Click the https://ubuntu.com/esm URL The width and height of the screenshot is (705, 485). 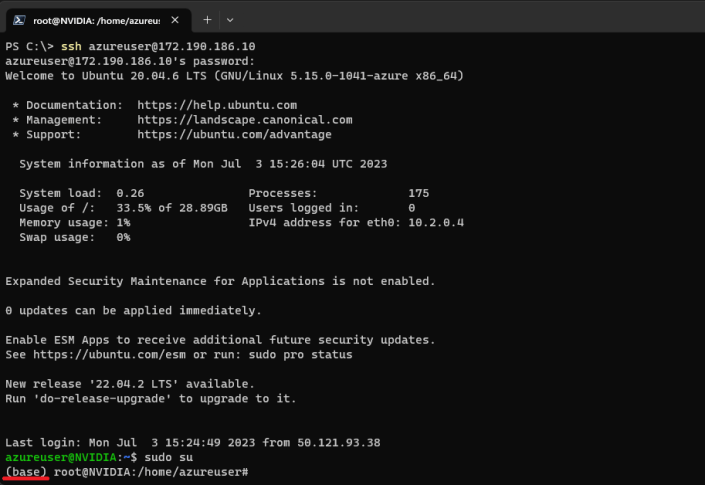[109, 355]
